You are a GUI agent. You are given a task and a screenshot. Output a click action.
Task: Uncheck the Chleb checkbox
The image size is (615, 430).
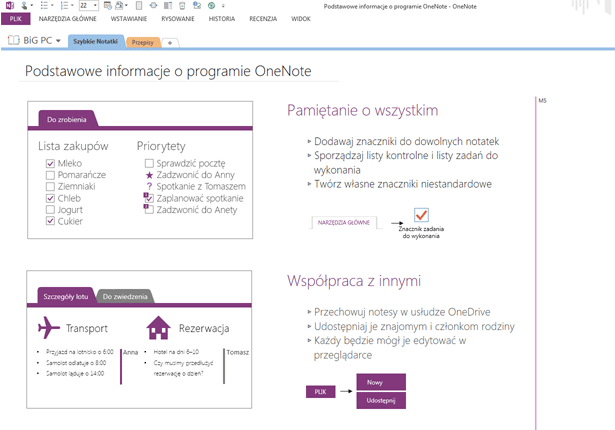50,198
